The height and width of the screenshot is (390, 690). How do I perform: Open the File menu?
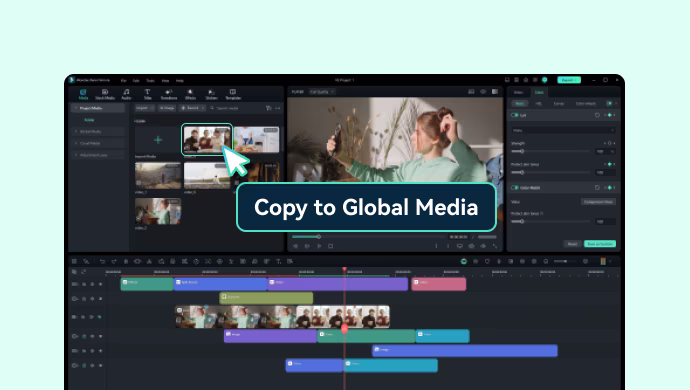pos(124,81)
